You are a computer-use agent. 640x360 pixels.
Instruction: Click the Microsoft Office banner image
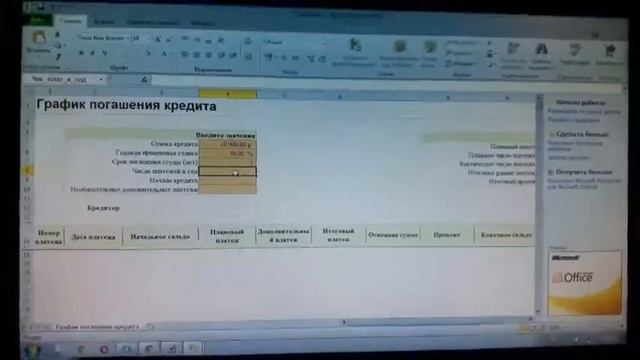[584, 282]
